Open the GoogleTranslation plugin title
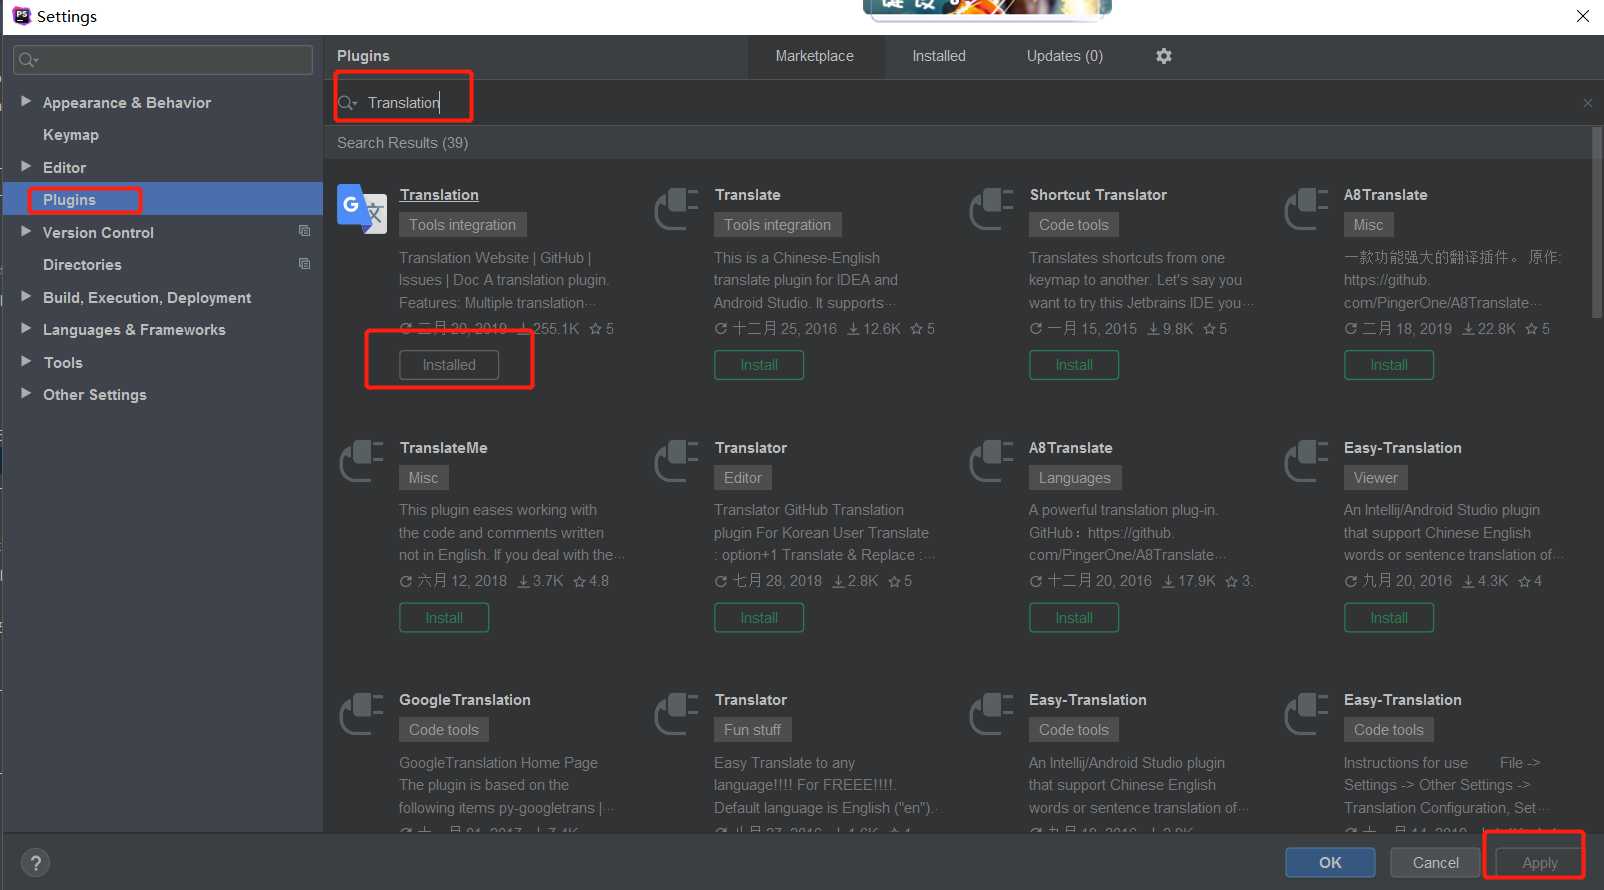 click(465, 700)
